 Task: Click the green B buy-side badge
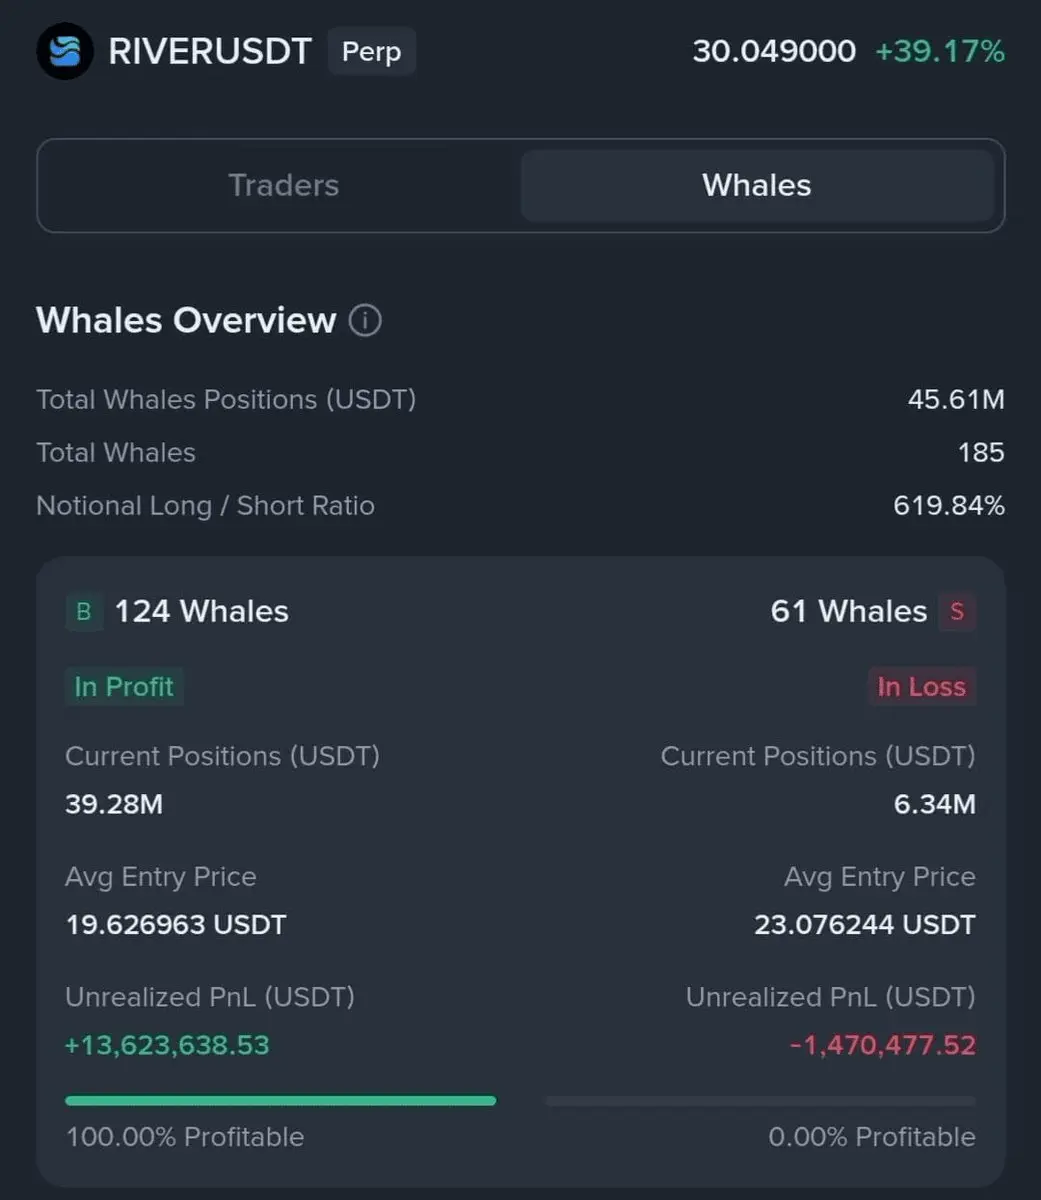[x=84, y=611]
